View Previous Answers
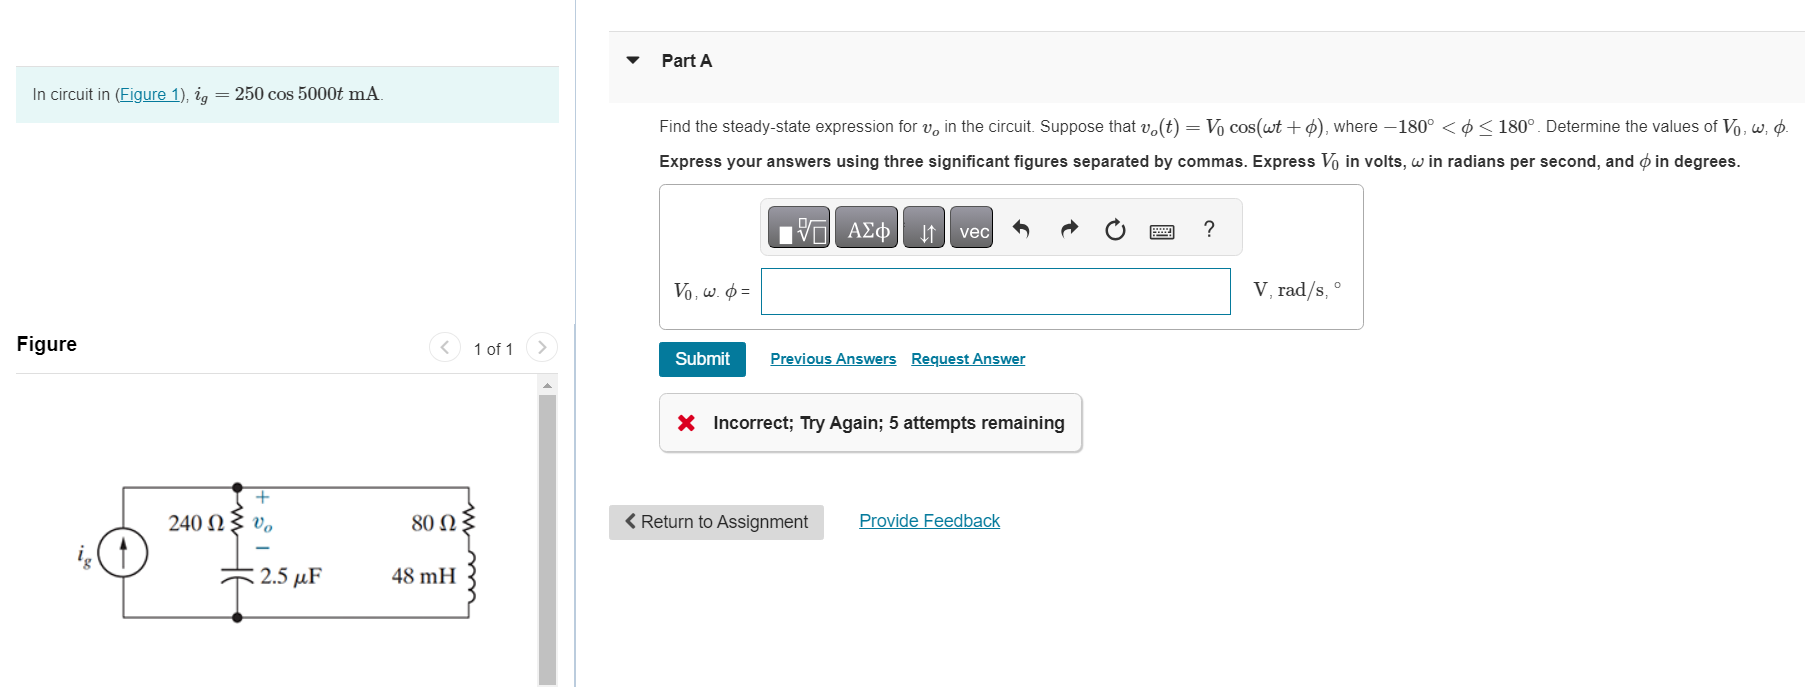Screen dimensions: 1805x687 coord(832,358)
